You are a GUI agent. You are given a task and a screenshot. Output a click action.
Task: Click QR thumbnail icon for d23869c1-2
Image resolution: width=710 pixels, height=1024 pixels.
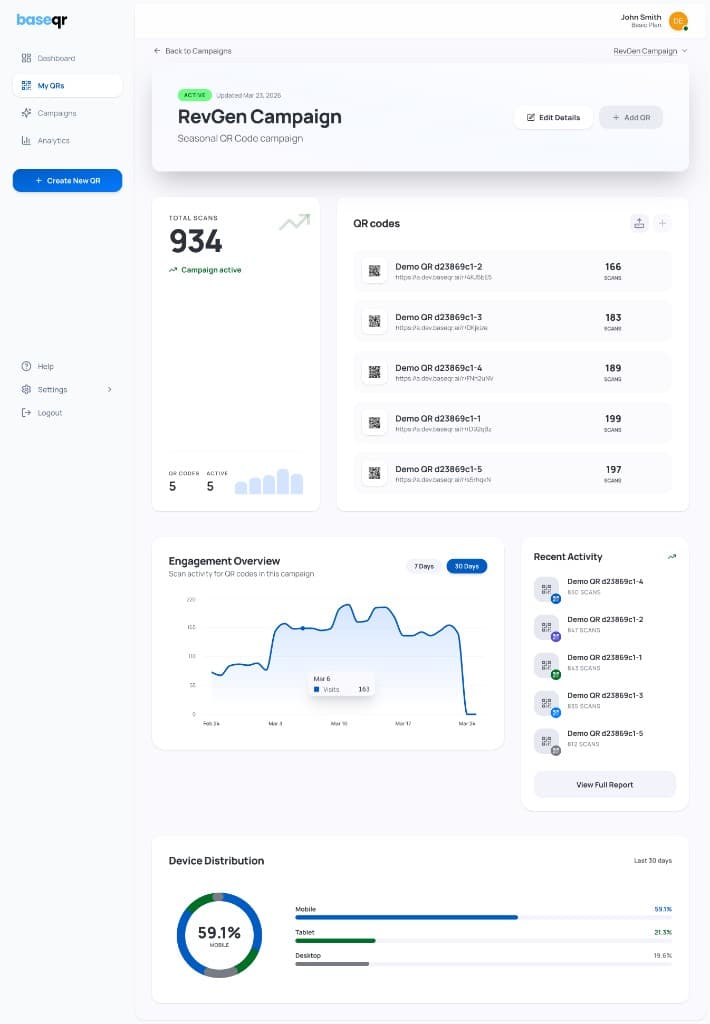coord(374,270)
